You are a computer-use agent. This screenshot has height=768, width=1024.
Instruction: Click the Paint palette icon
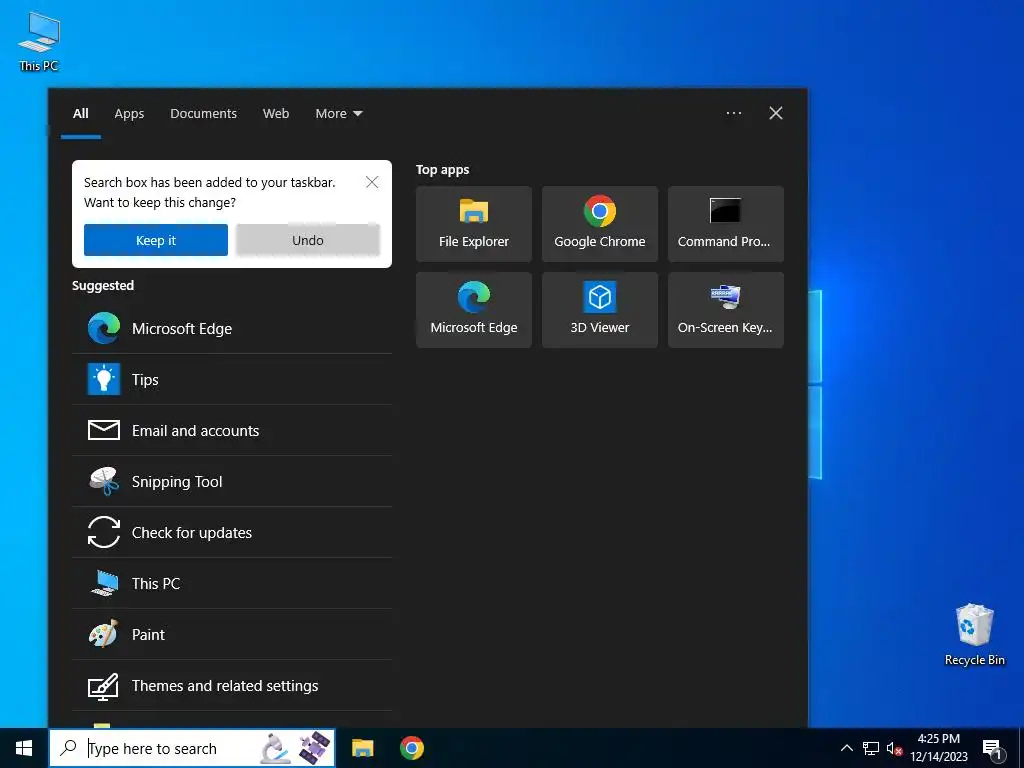click(x=104, y=634)
